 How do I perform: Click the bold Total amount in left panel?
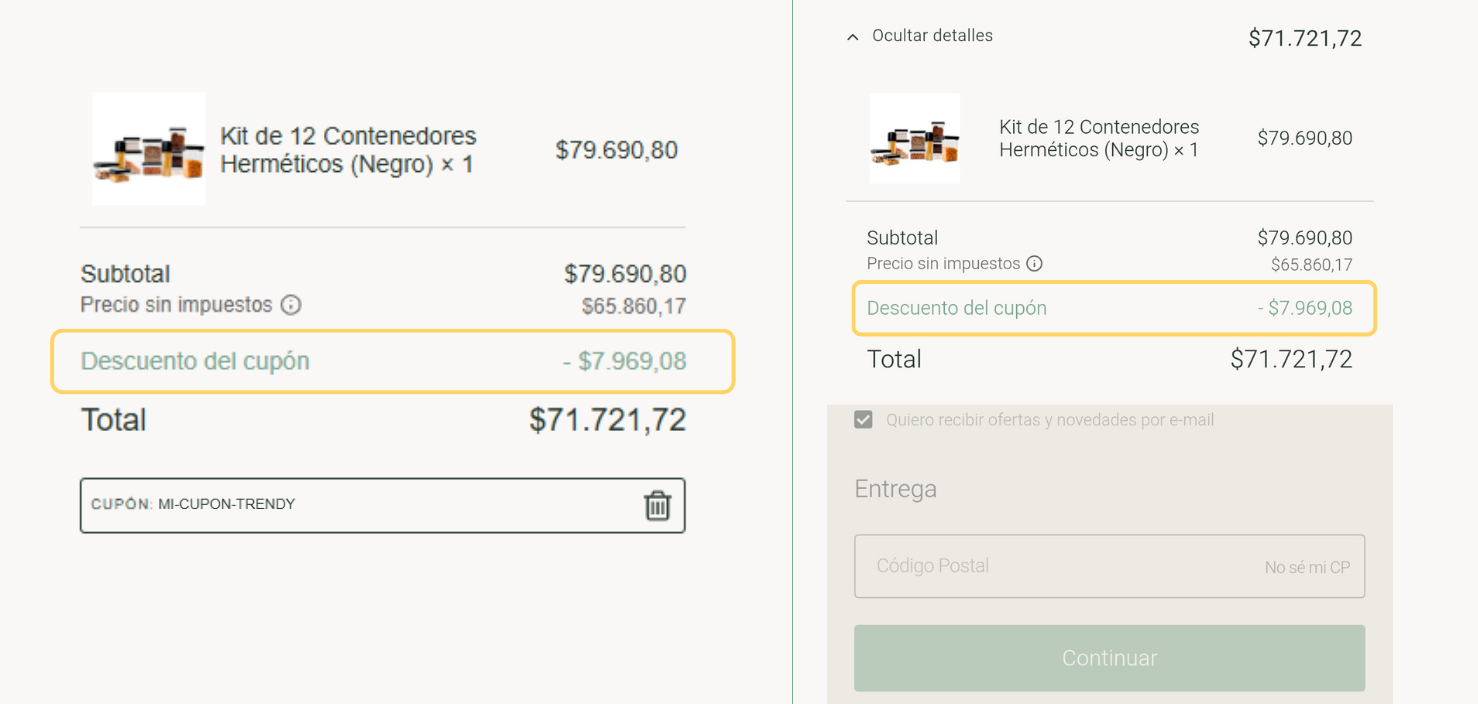click(x=607, y=420)
